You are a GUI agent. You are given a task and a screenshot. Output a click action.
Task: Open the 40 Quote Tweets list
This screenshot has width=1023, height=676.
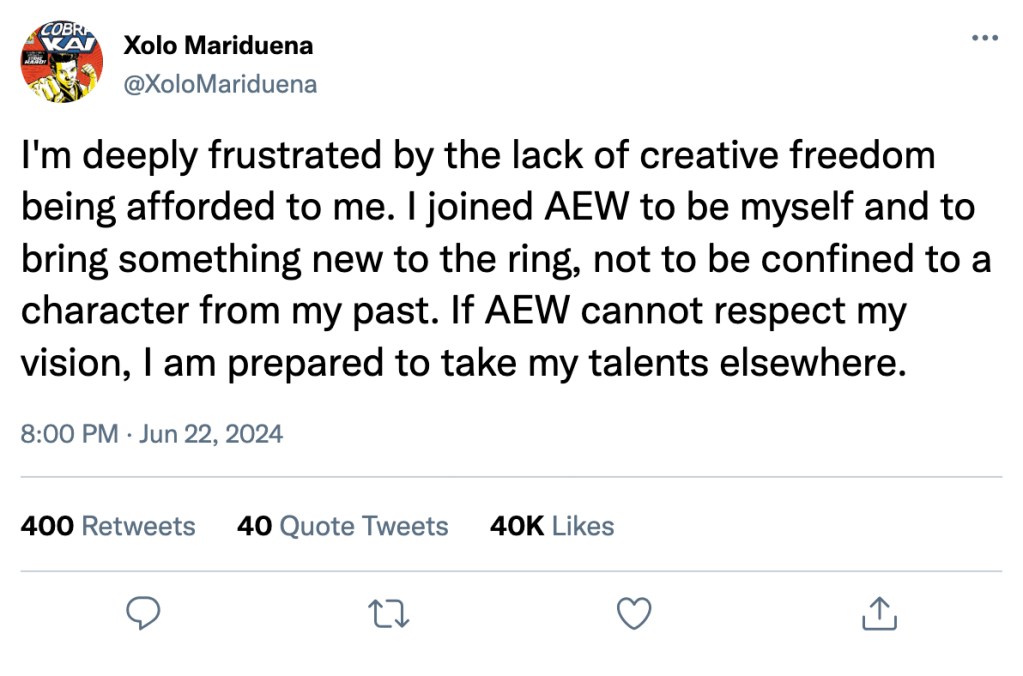343,526
